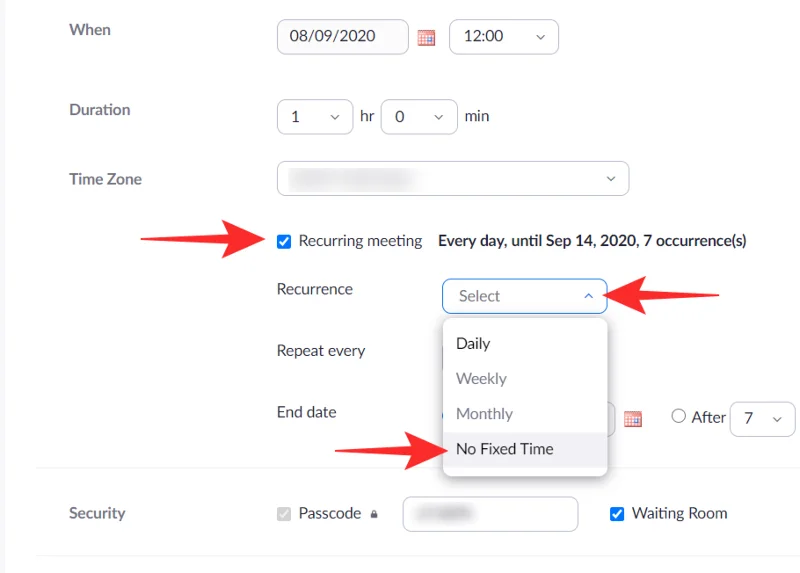Toggle the Passcode checkbox
The width and height of the screenshot is (800, 573).
pos(284,514)
